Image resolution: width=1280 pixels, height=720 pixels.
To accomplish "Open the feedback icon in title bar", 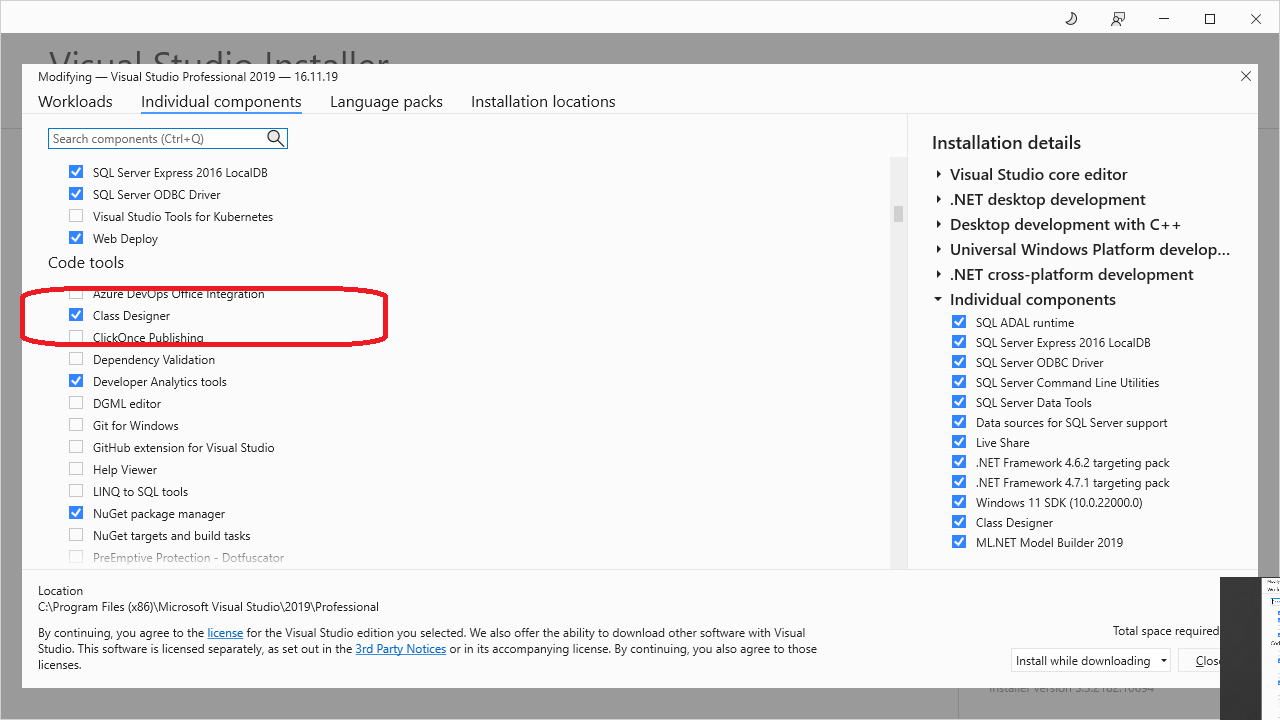I will tap(1118, 19).
